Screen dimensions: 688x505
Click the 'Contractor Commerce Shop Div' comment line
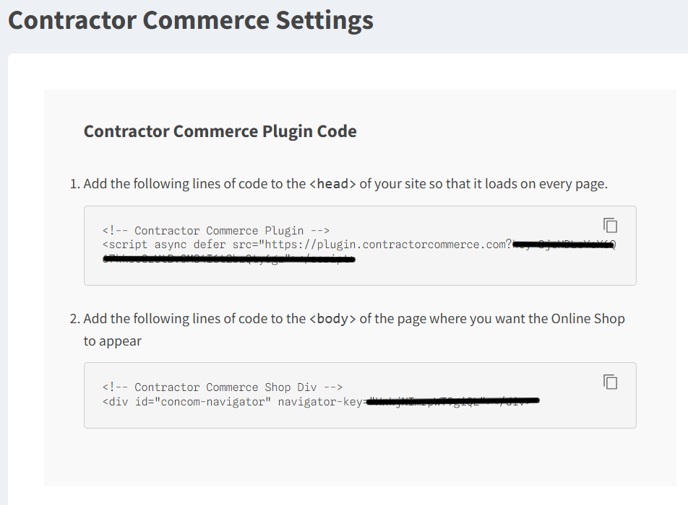click(222, 387)
